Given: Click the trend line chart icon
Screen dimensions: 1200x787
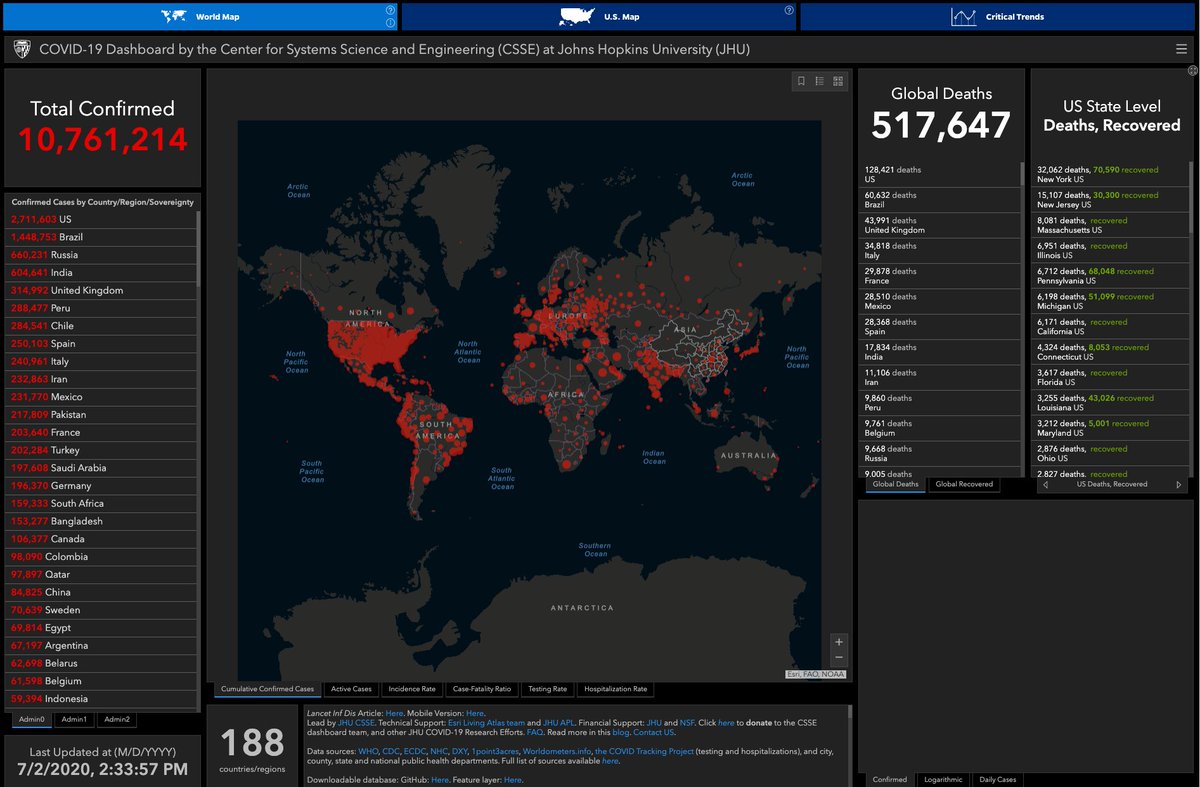Looking at the screenshot, I should pyautogui.click(x=964, y=16).
